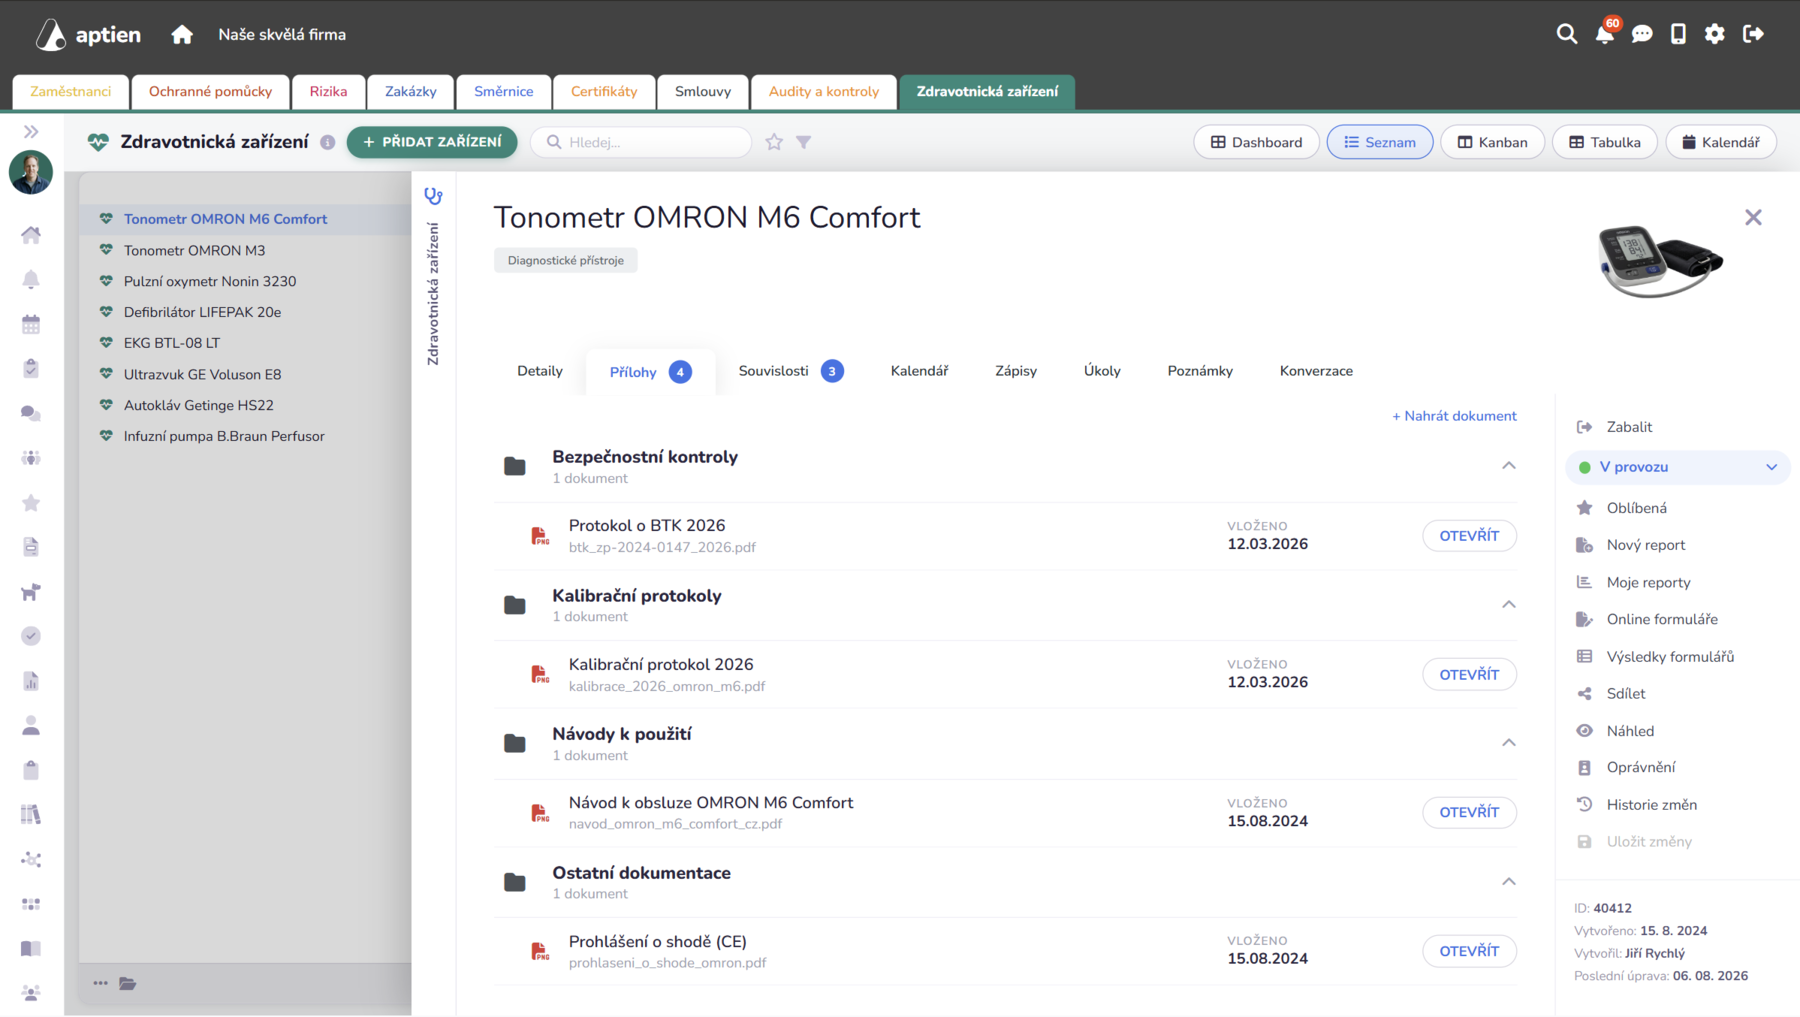1800x1017 pixels.
Task: Open Prohlášení o shodě (CE) document
Action: (x=1469, y=951)
